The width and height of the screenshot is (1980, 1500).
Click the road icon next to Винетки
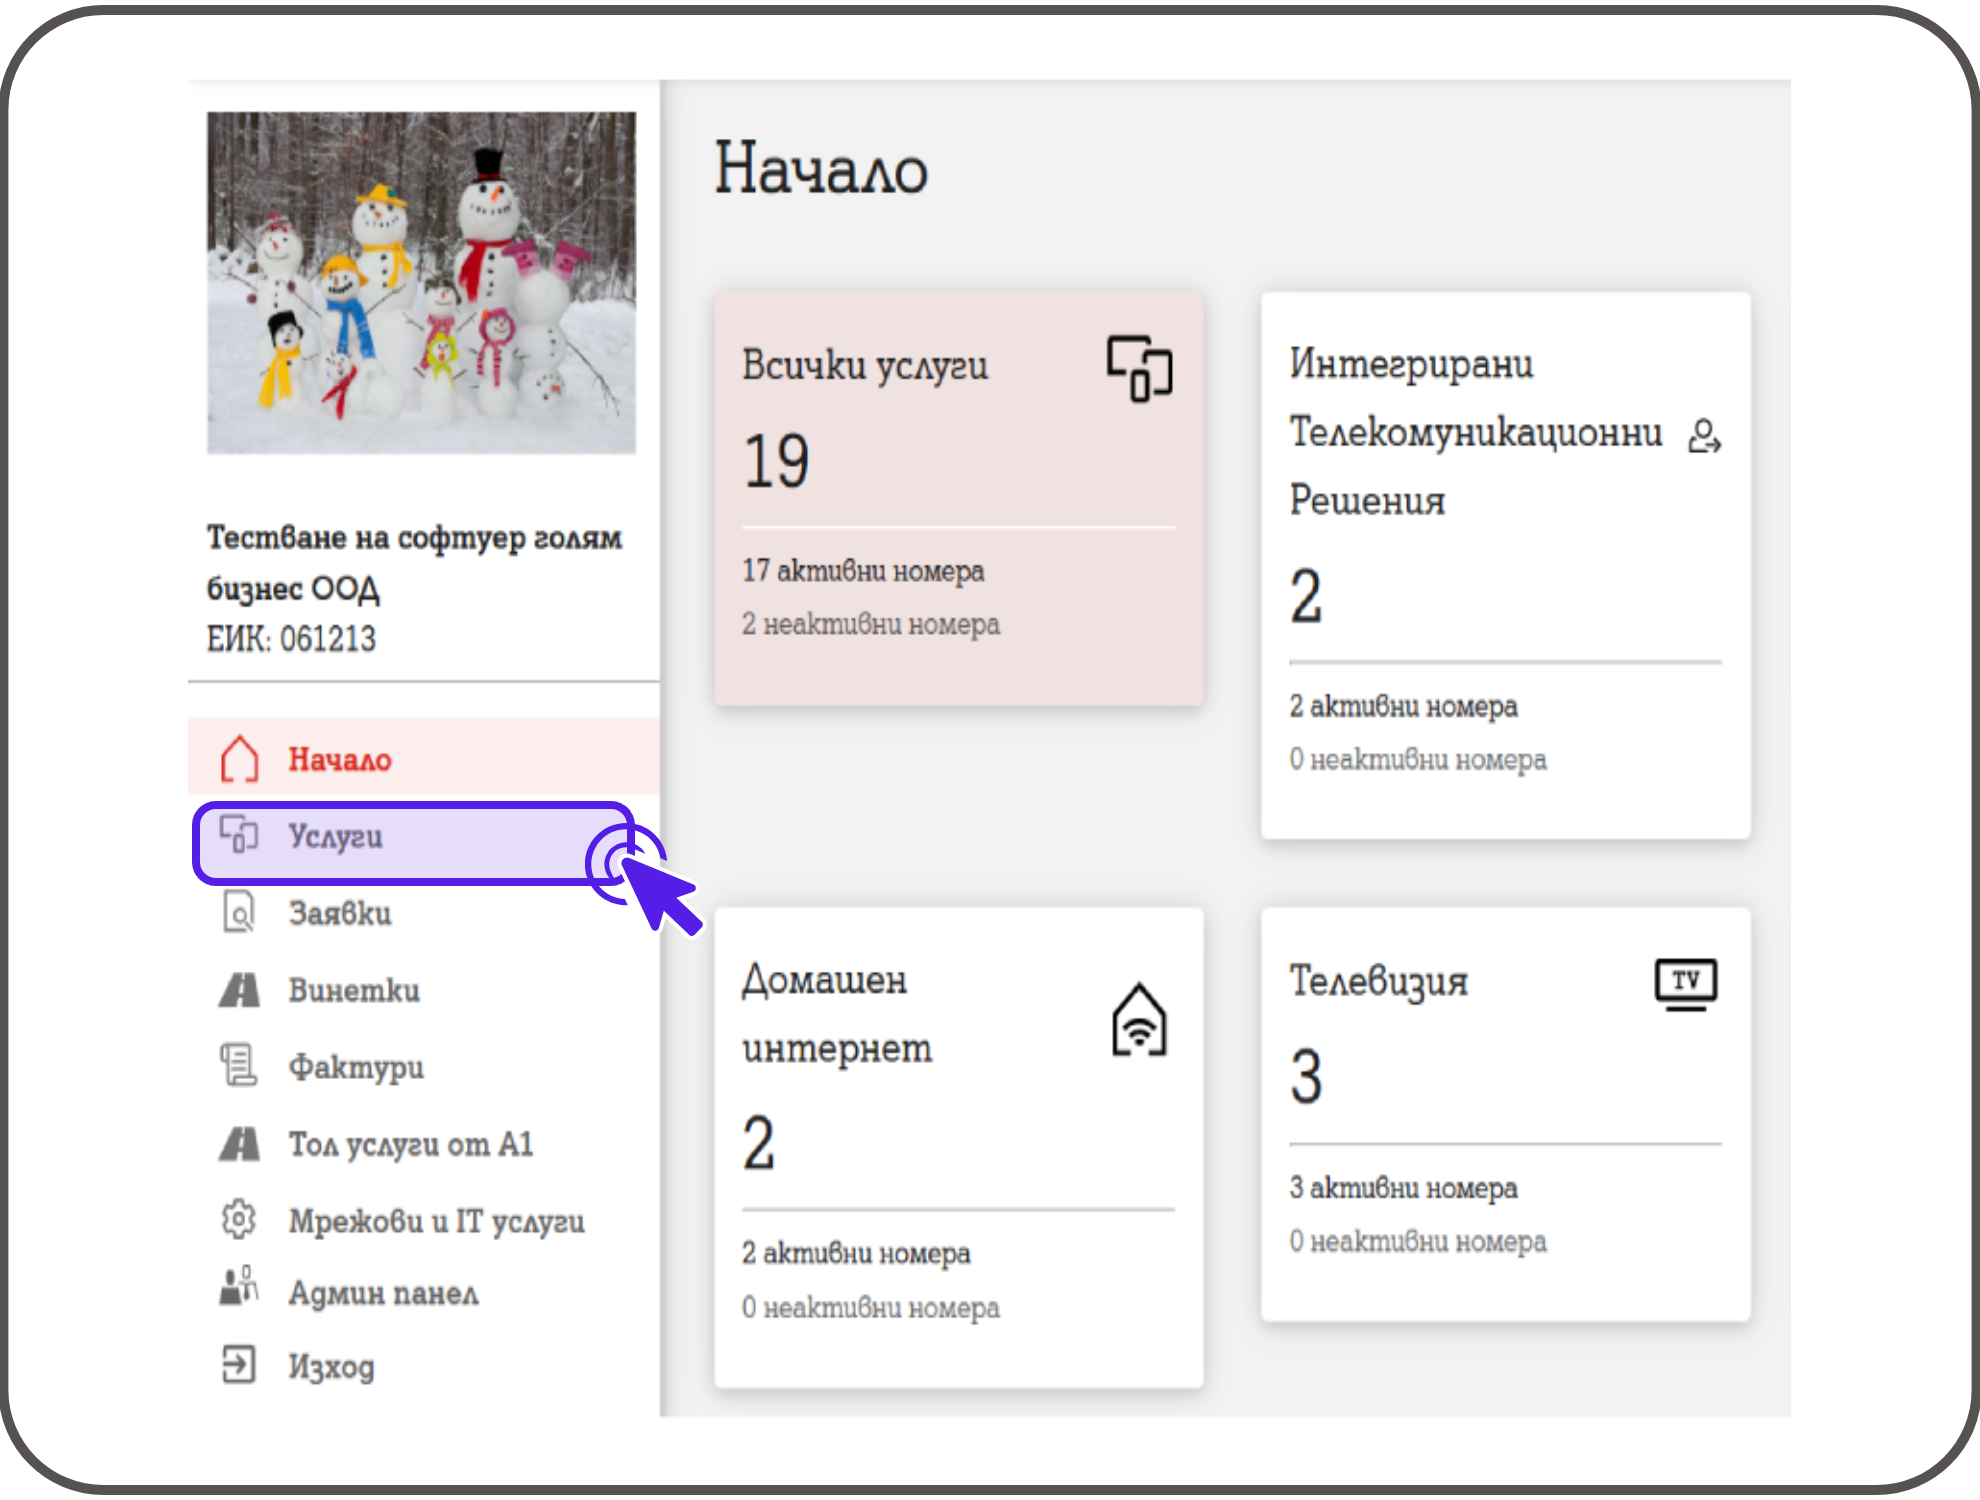(x=239, y=990)
